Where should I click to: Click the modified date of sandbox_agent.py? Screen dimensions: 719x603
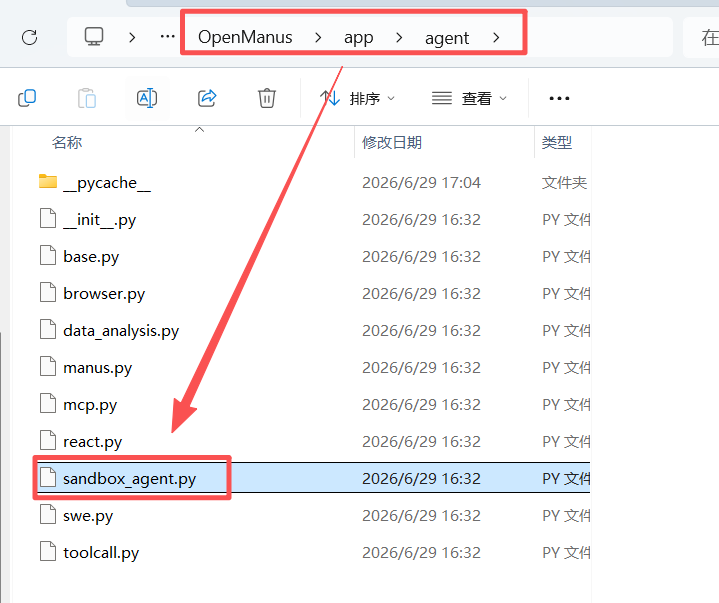[421, 479]
